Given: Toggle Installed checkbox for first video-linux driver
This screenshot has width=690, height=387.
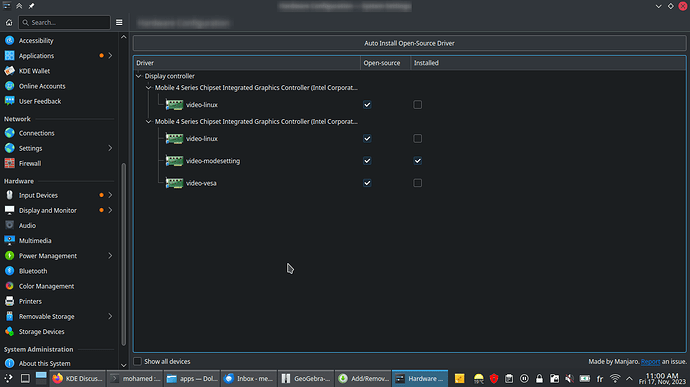Looking at the screenshot, I should pyautogui.click(x=418, y=105).
